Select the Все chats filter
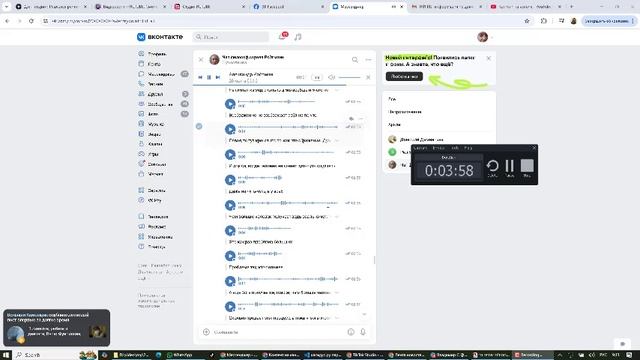 [439, 99]
